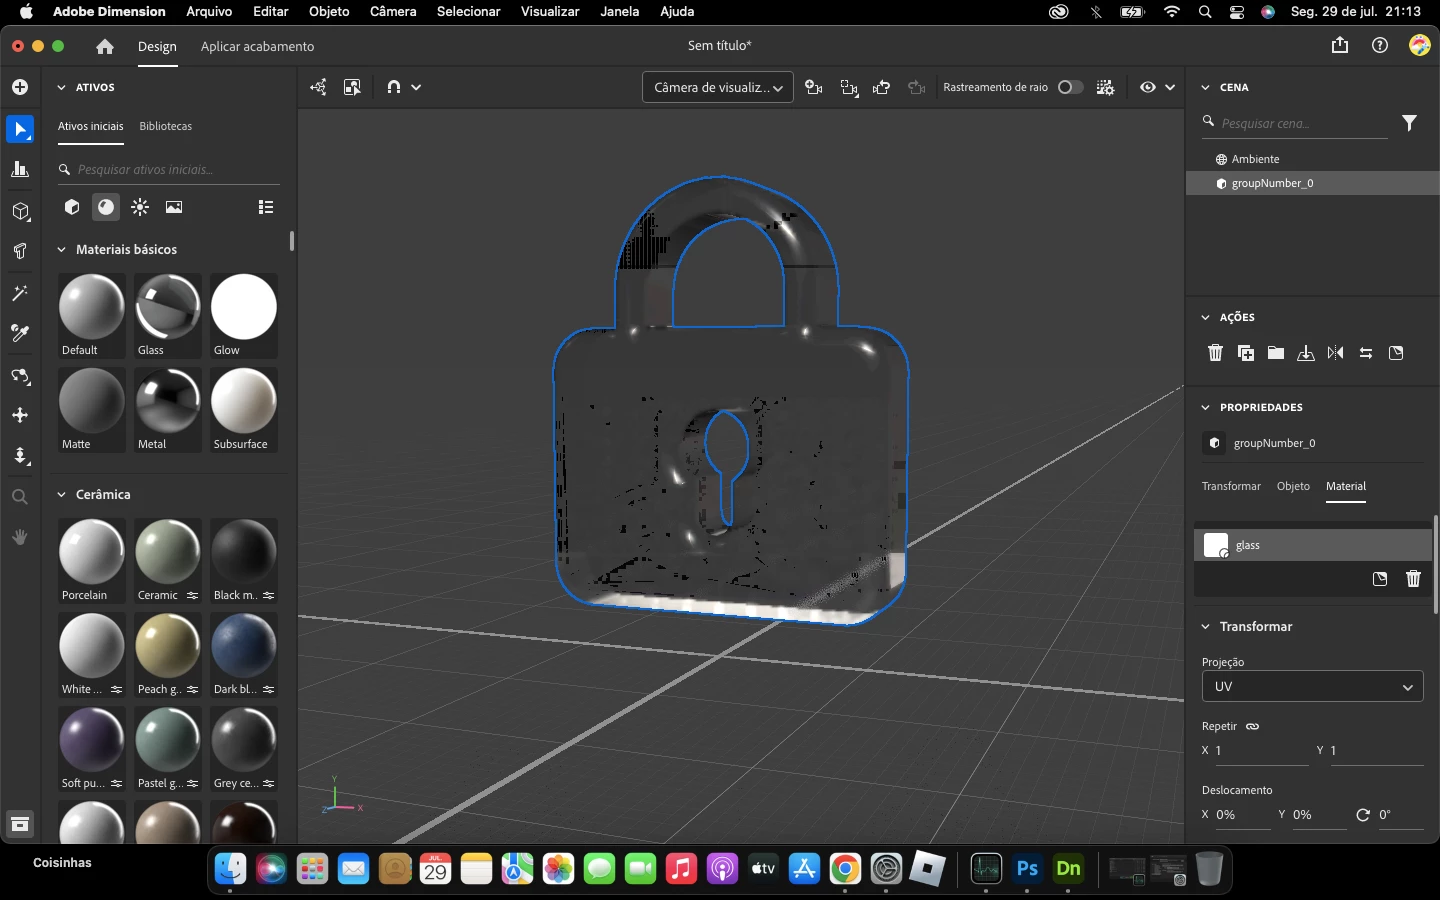This screenshot has height=900, width=1440.
Task: Filter assets to show images
Action: click(174, 207)
